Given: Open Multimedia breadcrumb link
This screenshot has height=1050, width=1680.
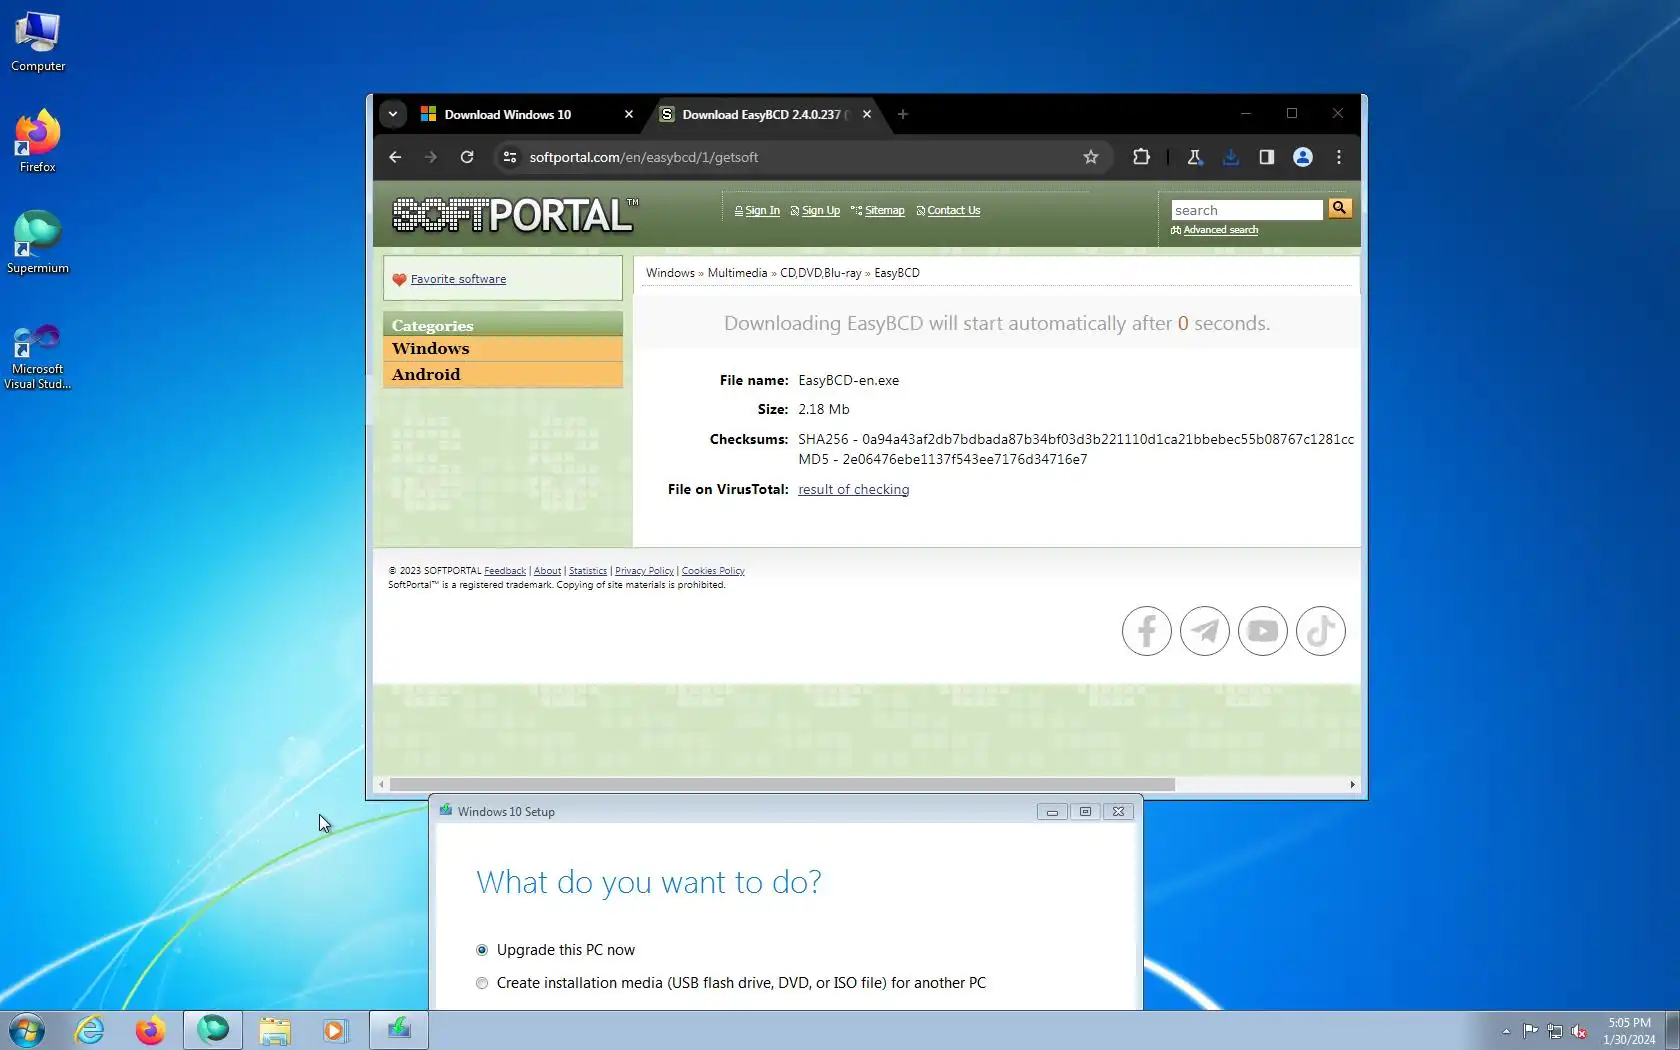Looking at the screenshot, I should (x=737, y=273).
